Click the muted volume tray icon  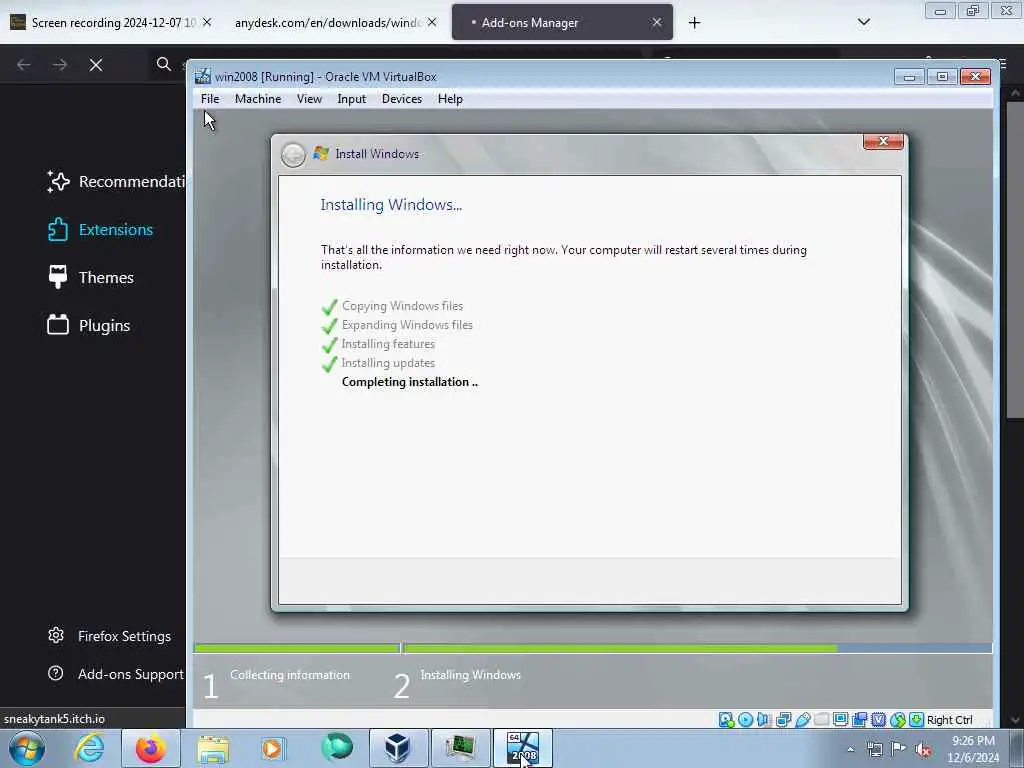pos(923,749)
